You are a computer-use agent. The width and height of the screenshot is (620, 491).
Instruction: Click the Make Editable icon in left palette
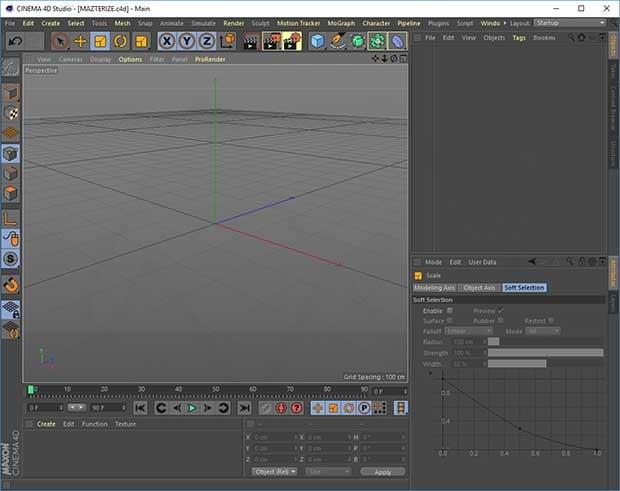[x=11, y=68]
